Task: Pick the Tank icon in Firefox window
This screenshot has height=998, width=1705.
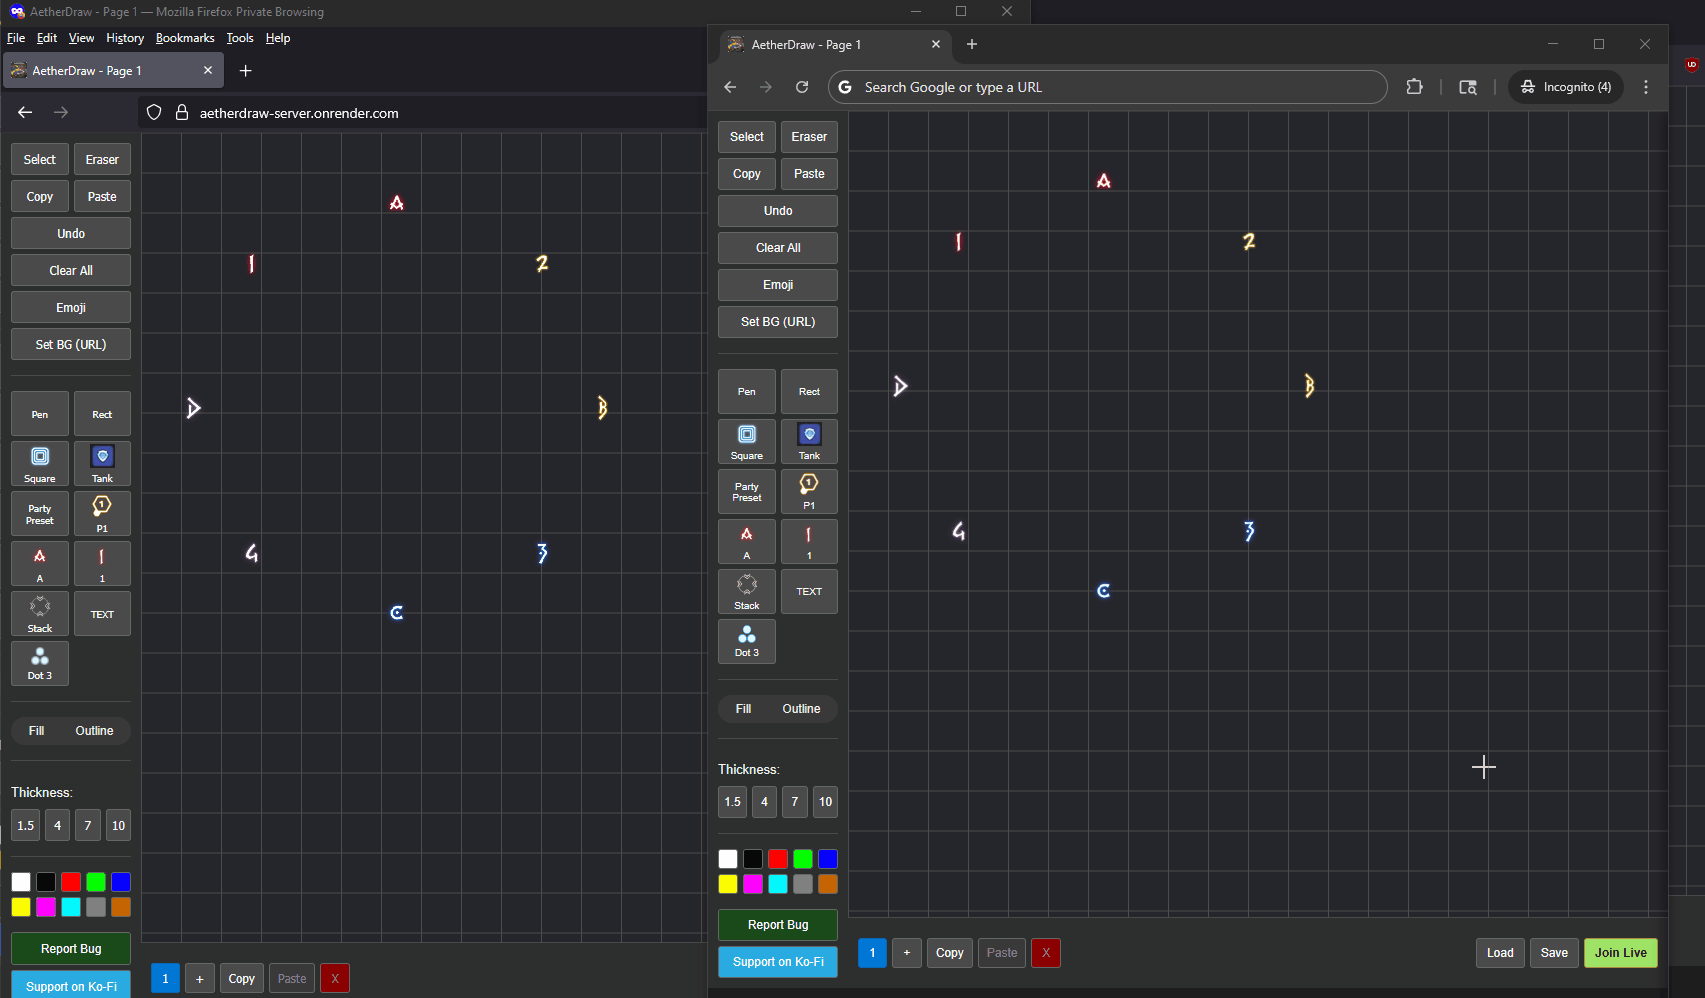Action: (102, 464)
